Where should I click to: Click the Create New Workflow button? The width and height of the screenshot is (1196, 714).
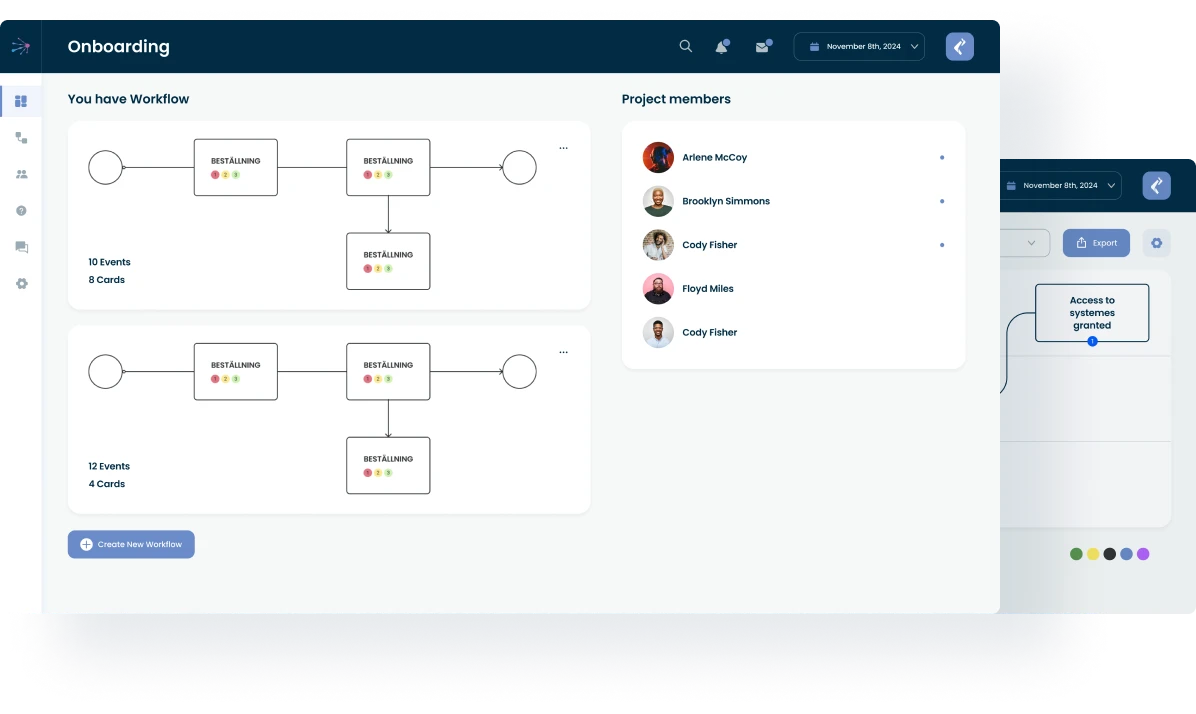131,544
